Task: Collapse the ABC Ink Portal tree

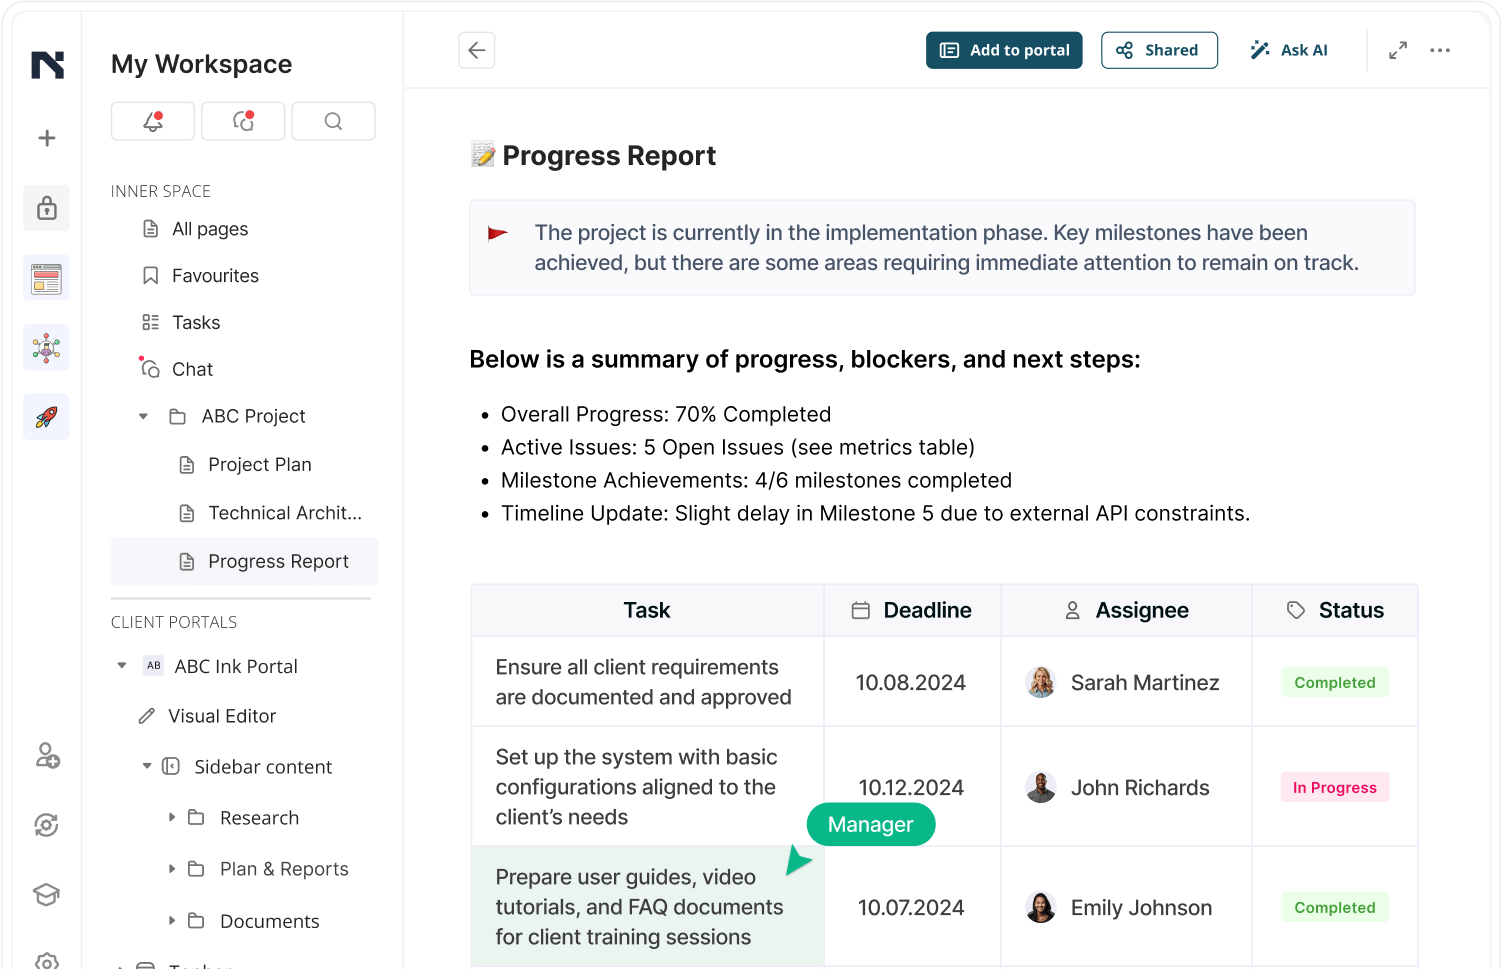Action: pos(122,666)
